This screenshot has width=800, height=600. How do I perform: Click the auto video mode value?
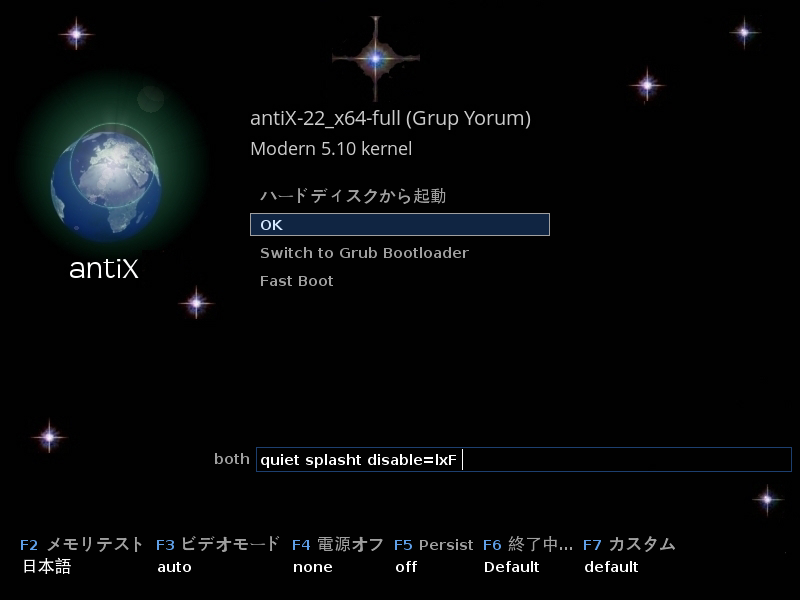coord(174,567)
